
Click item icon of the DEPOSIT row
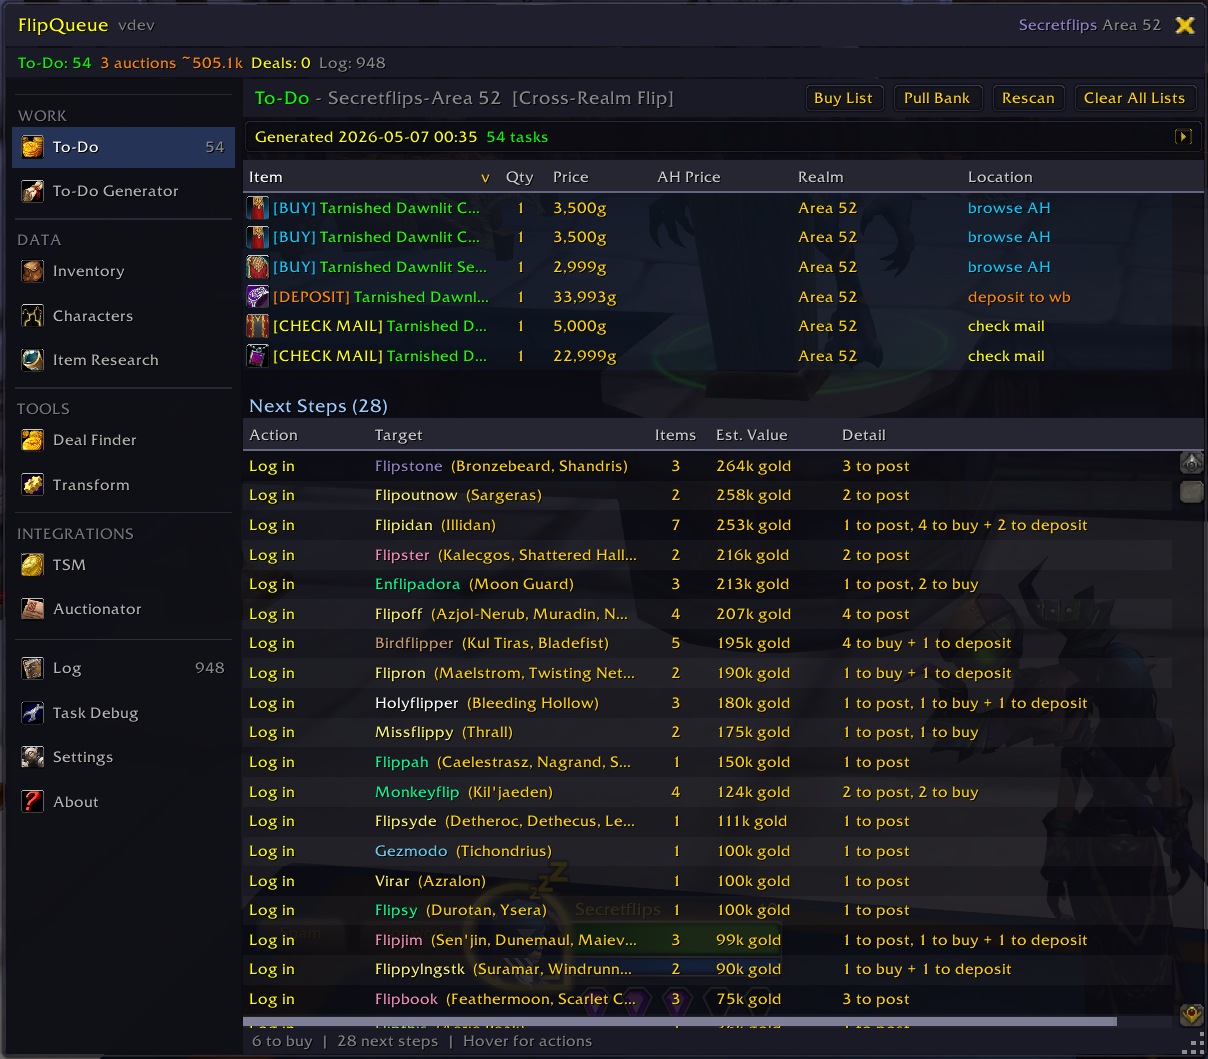[x=258, y=297]
